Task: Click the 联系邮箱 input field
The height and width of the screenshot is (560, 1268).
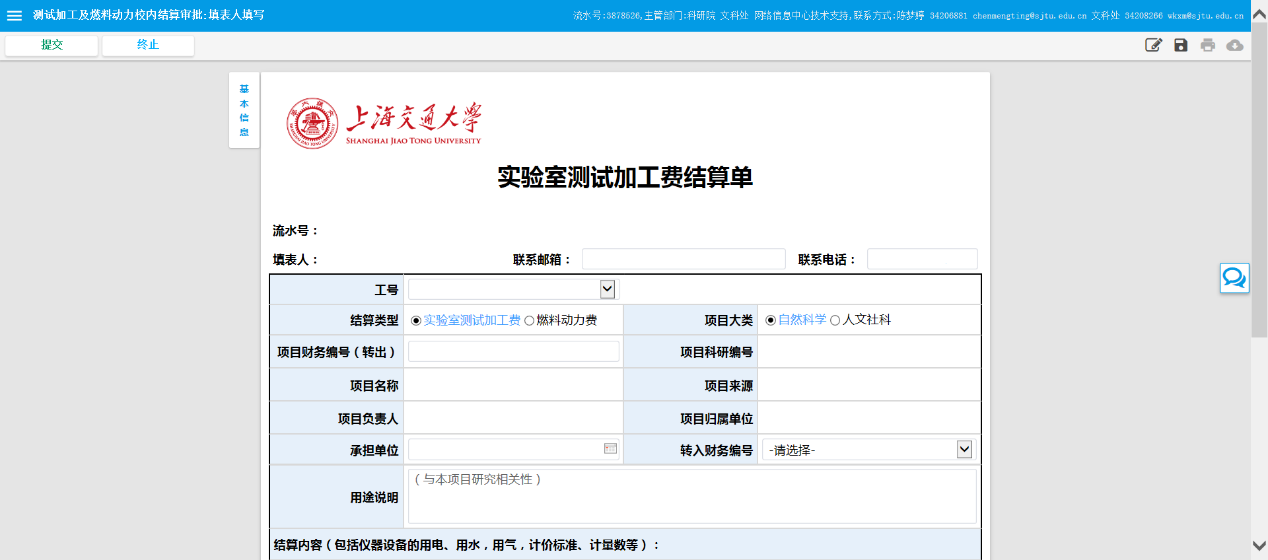Action: (x=683, y=260)
